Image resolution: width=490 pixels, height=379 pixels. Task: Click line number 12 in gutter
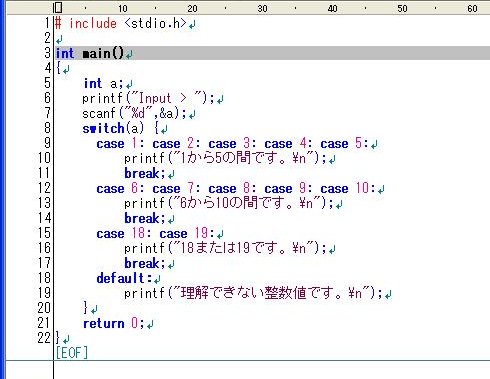click(44, 188)
